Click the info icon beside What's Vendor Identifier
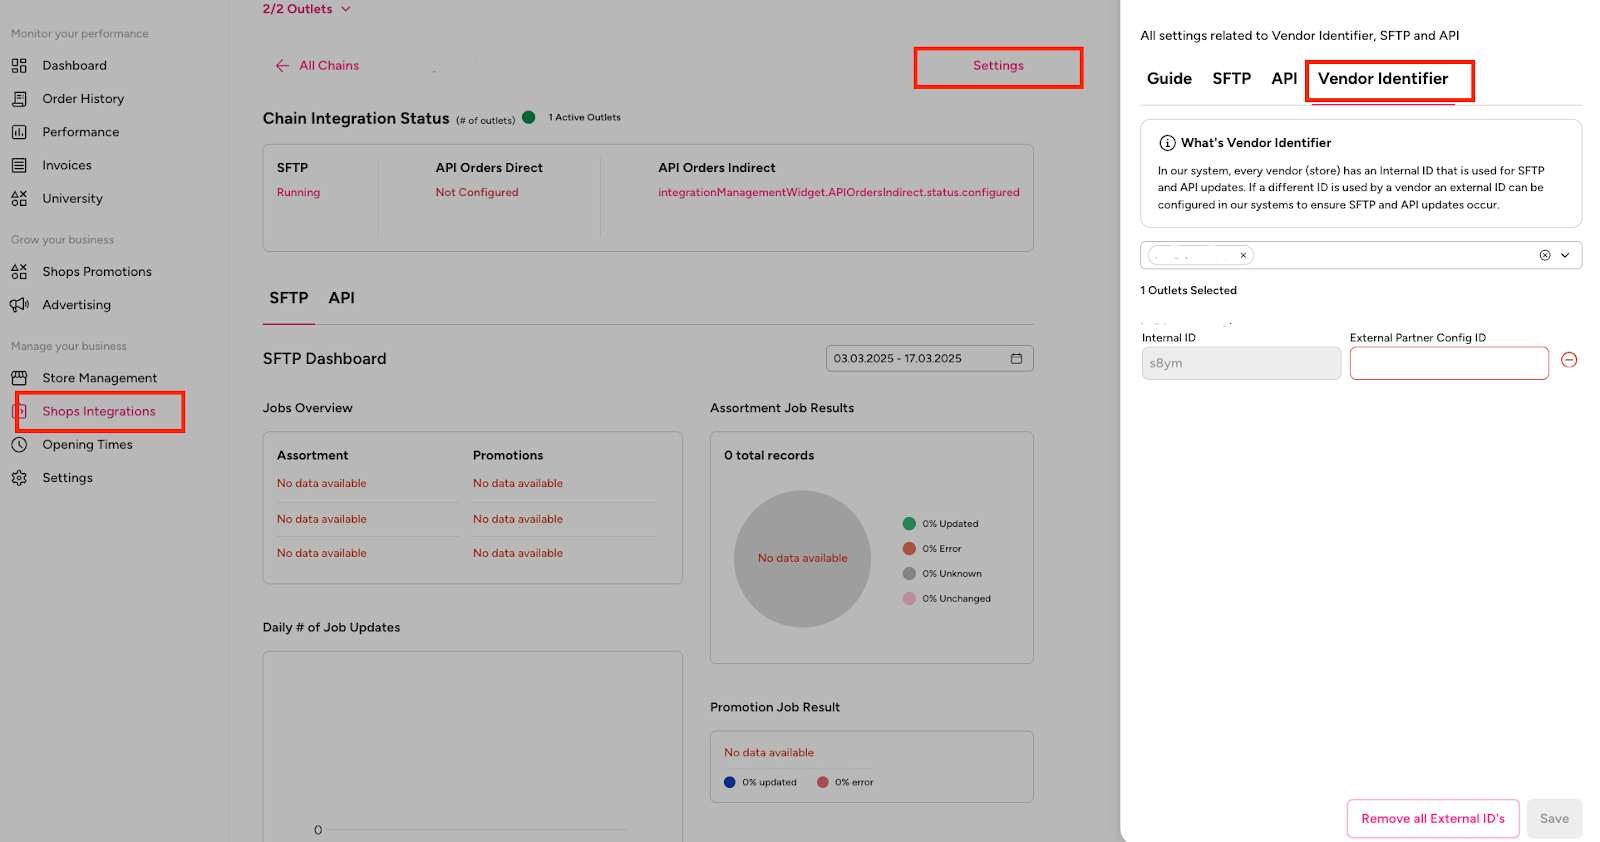Screen dimensions: 1600x842 point(1166,143)
